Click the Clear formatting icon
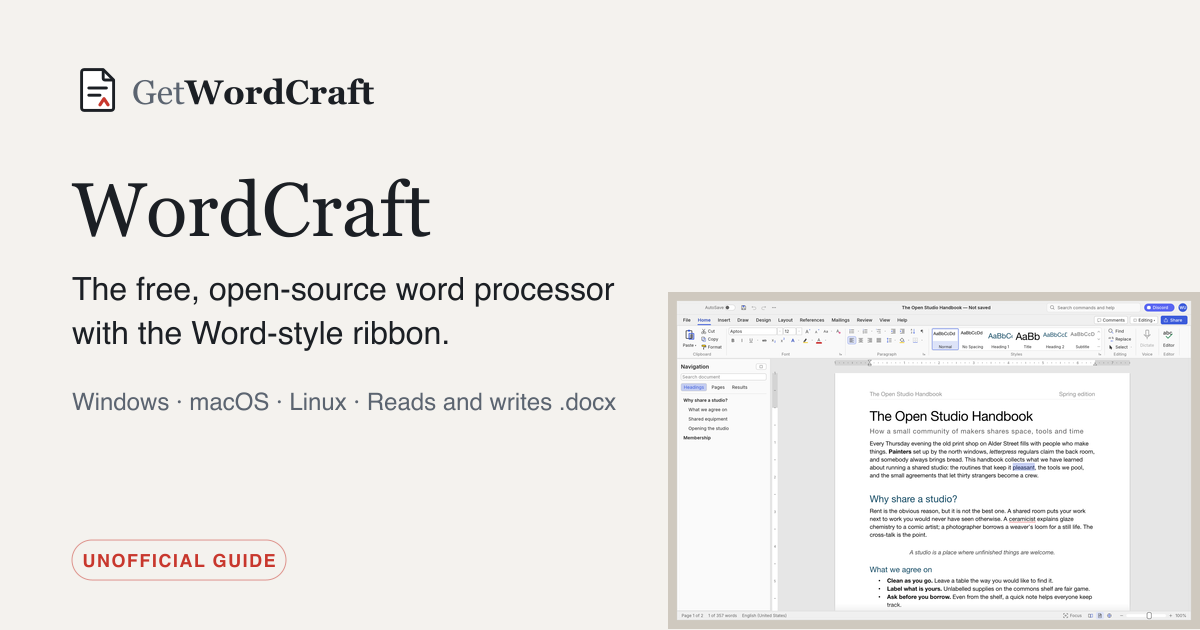1200x630 pixels. (838, 331)
